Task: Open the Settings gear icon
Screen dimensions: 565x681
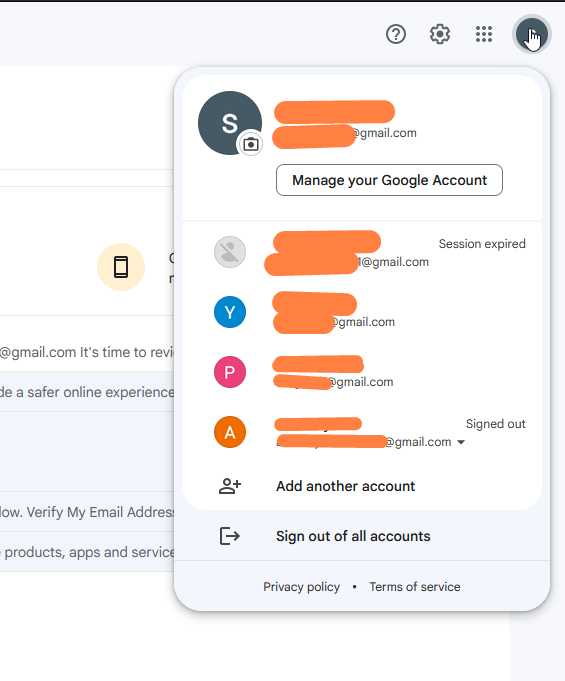Action: [439, 34]
